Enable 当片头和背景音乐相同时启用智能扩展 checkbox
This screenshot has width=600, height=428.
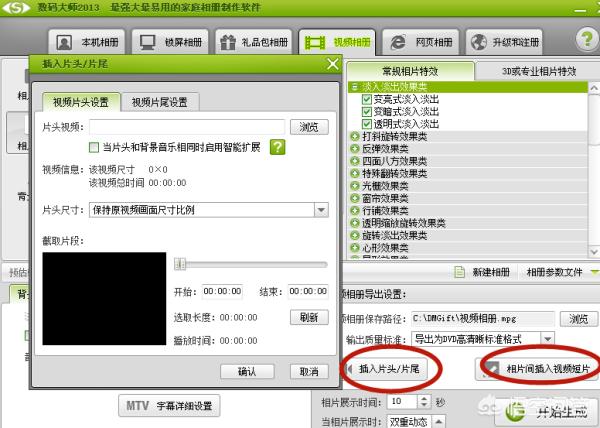click(95, 148)
